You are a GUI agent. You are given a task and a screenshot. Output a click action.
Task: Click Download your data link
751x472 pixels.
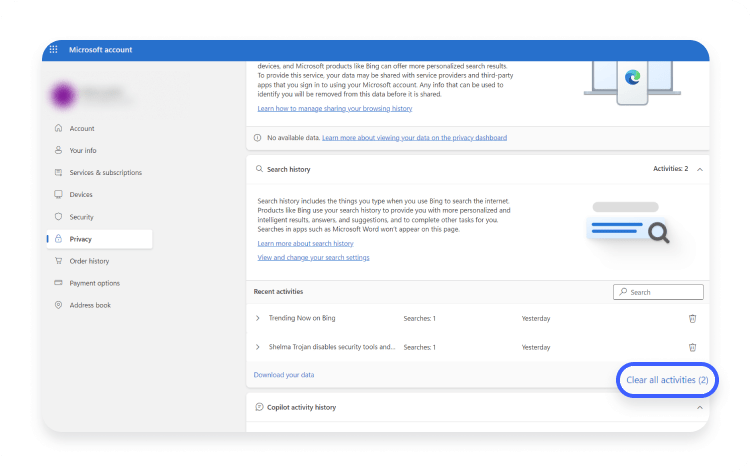tap(284, 375)
